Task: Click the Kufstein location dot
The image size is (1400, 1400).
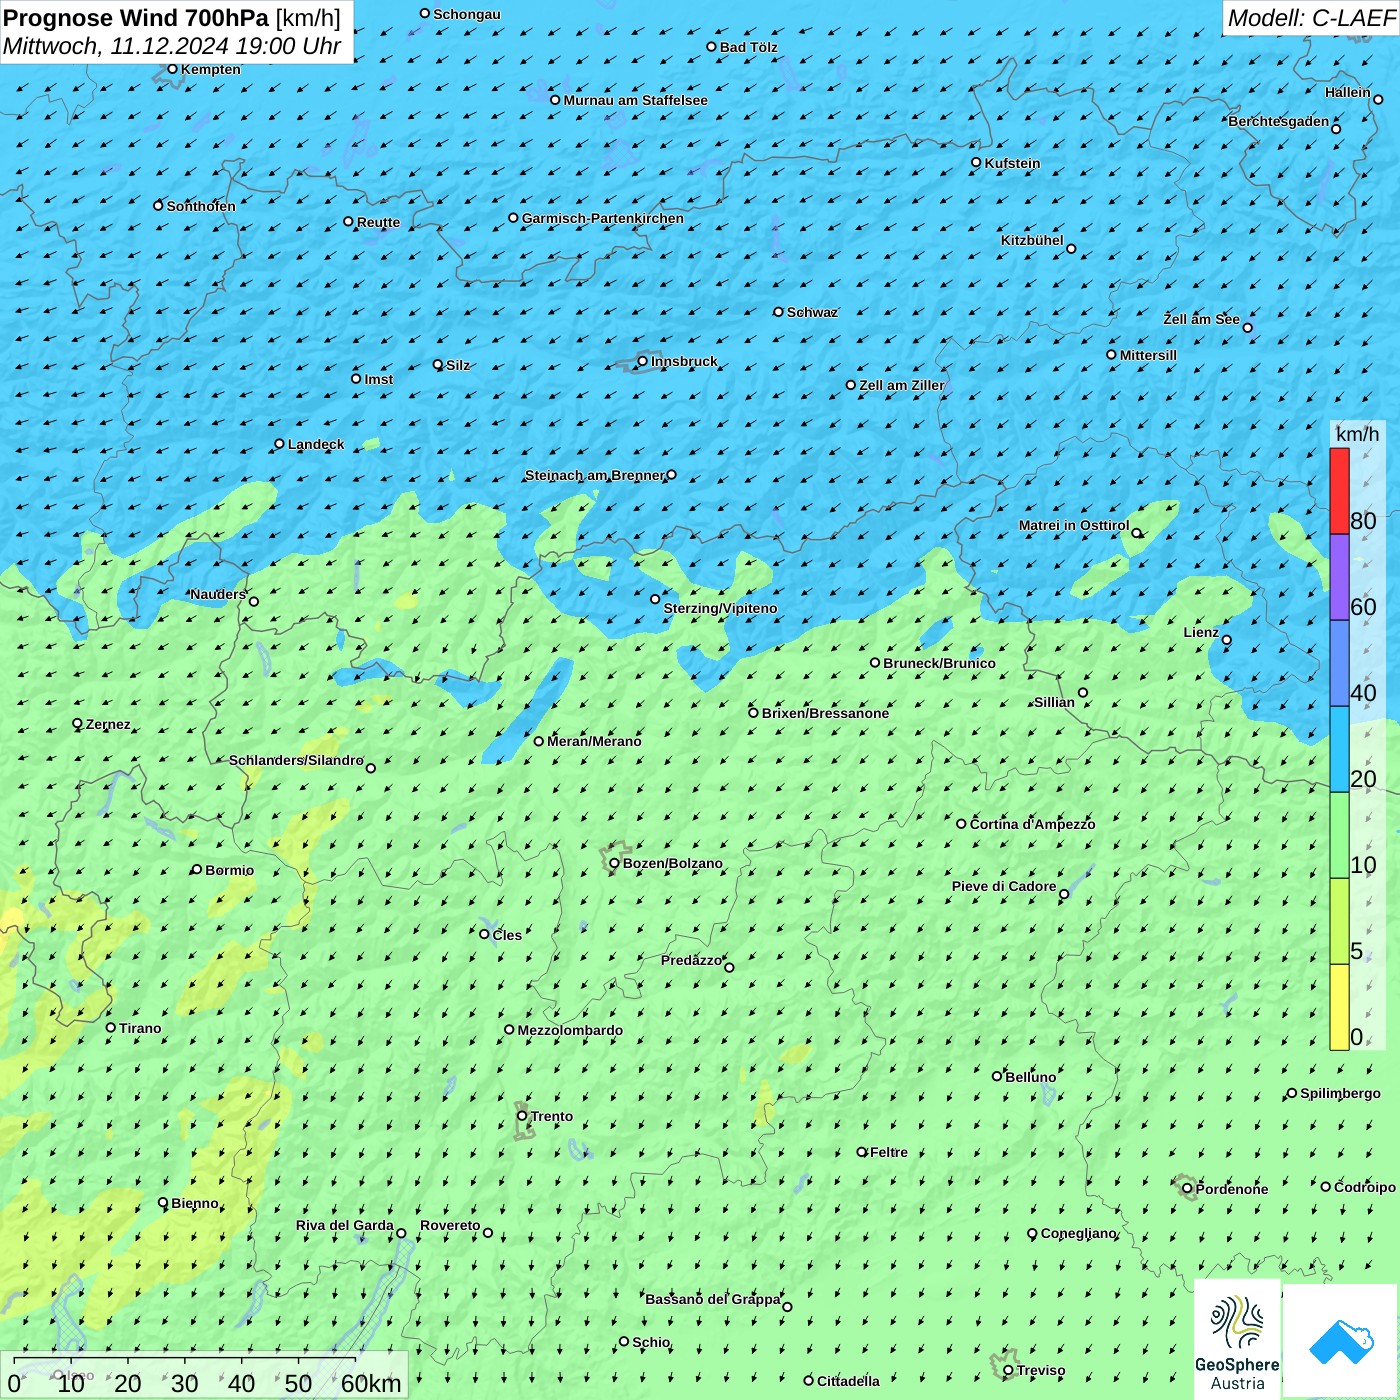Action: pyautogui.click(x=976, y=162)
